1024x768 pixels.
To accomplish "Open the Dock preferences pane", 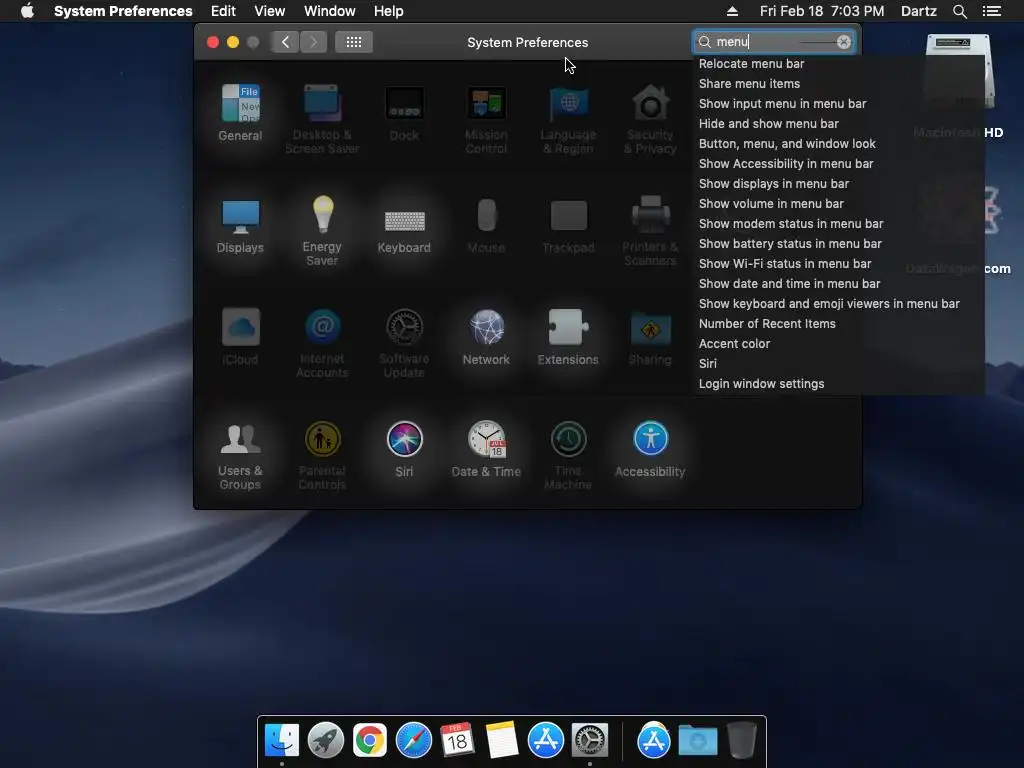I will [404, 112].
